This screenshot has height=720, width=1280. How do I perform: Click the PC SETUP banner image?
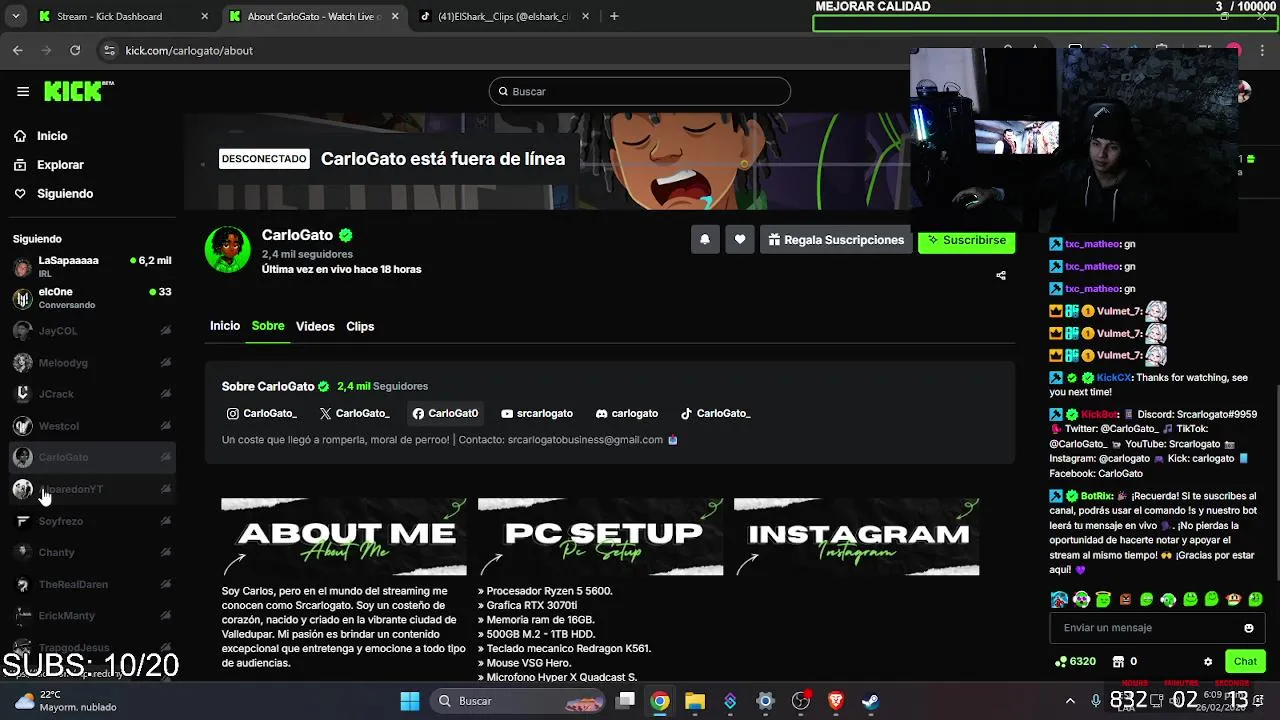[600, 537]
